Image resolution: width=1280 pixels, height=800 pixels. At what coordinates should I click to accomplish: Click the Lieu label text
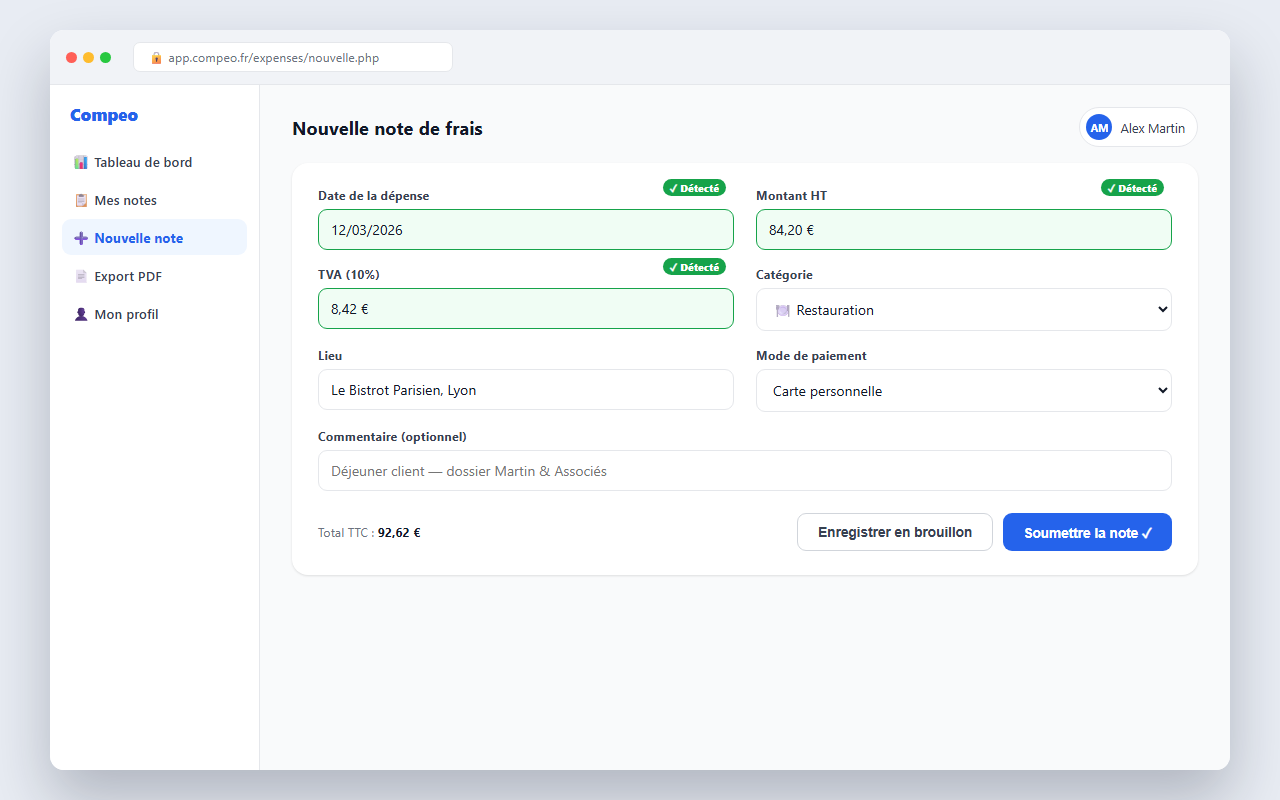coord(330,356)
